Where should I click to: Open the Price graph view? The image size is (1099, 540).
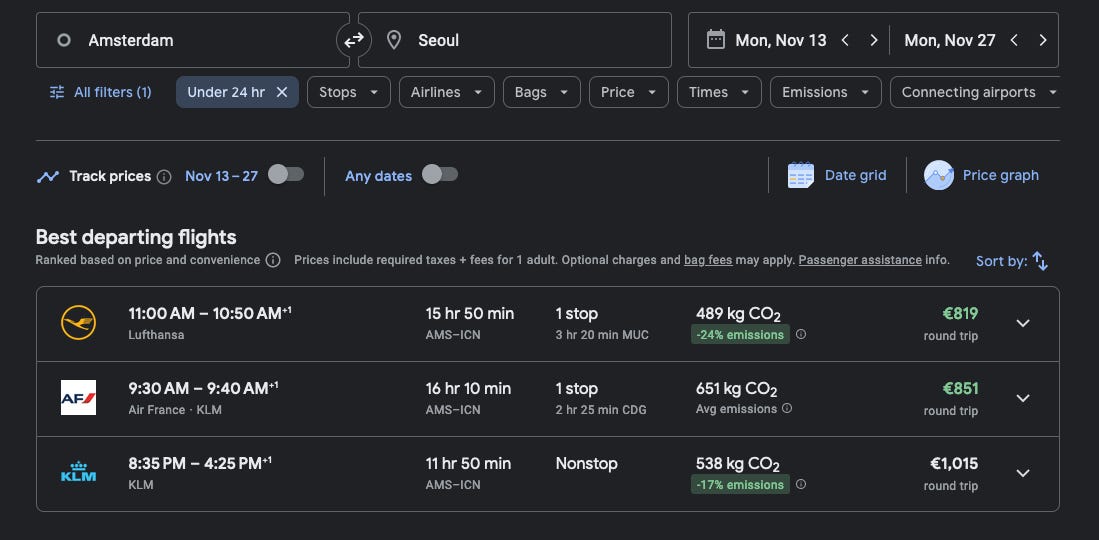click(x=982, y=175)
